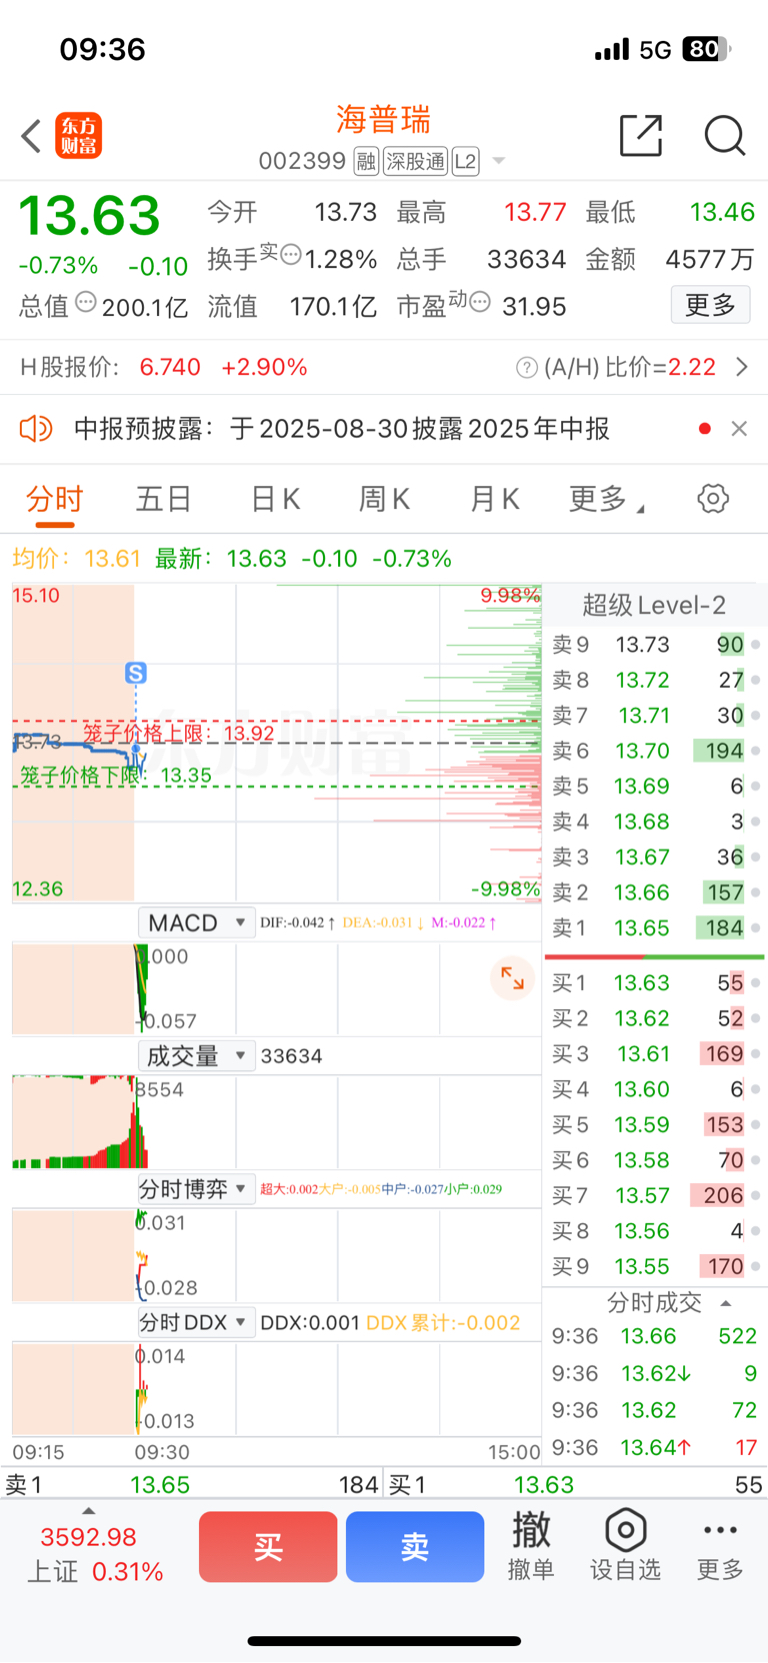Open the 成交量 indicator dropdown

click(196, 1056)
